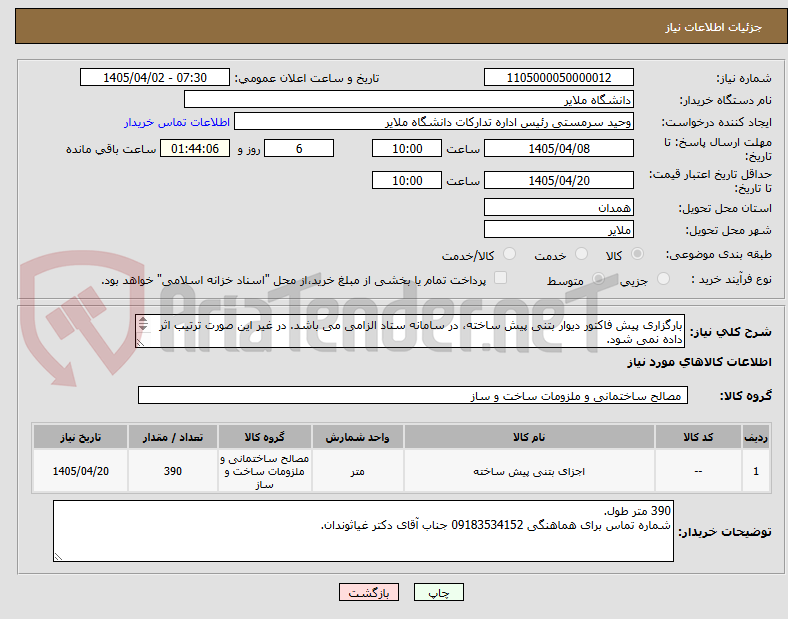
Task: Click the بازگشت back button
Action: [369, 592]
